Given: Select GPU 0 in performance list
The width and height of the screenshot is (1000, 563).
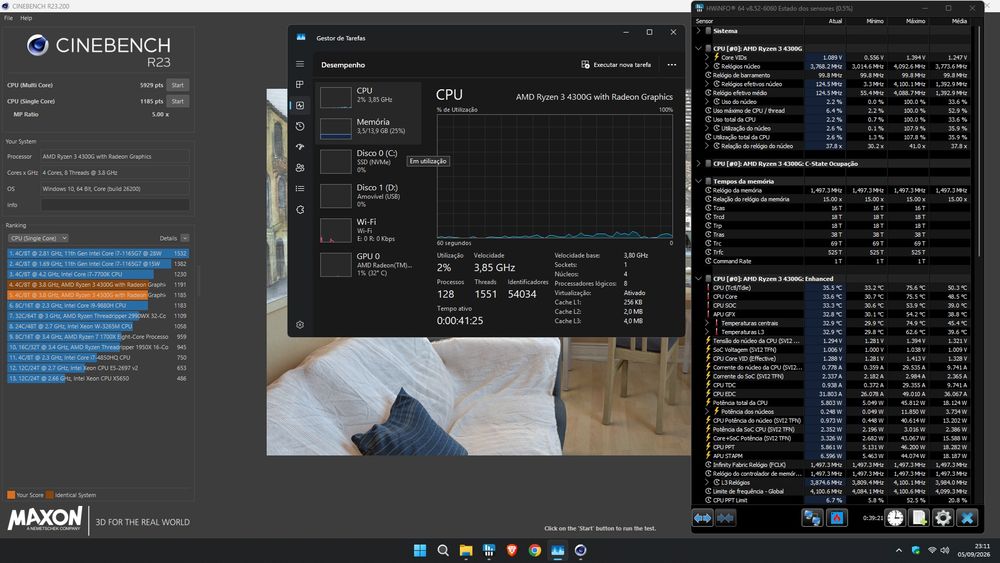Looking at the screenshot, I should pos(369,265).
